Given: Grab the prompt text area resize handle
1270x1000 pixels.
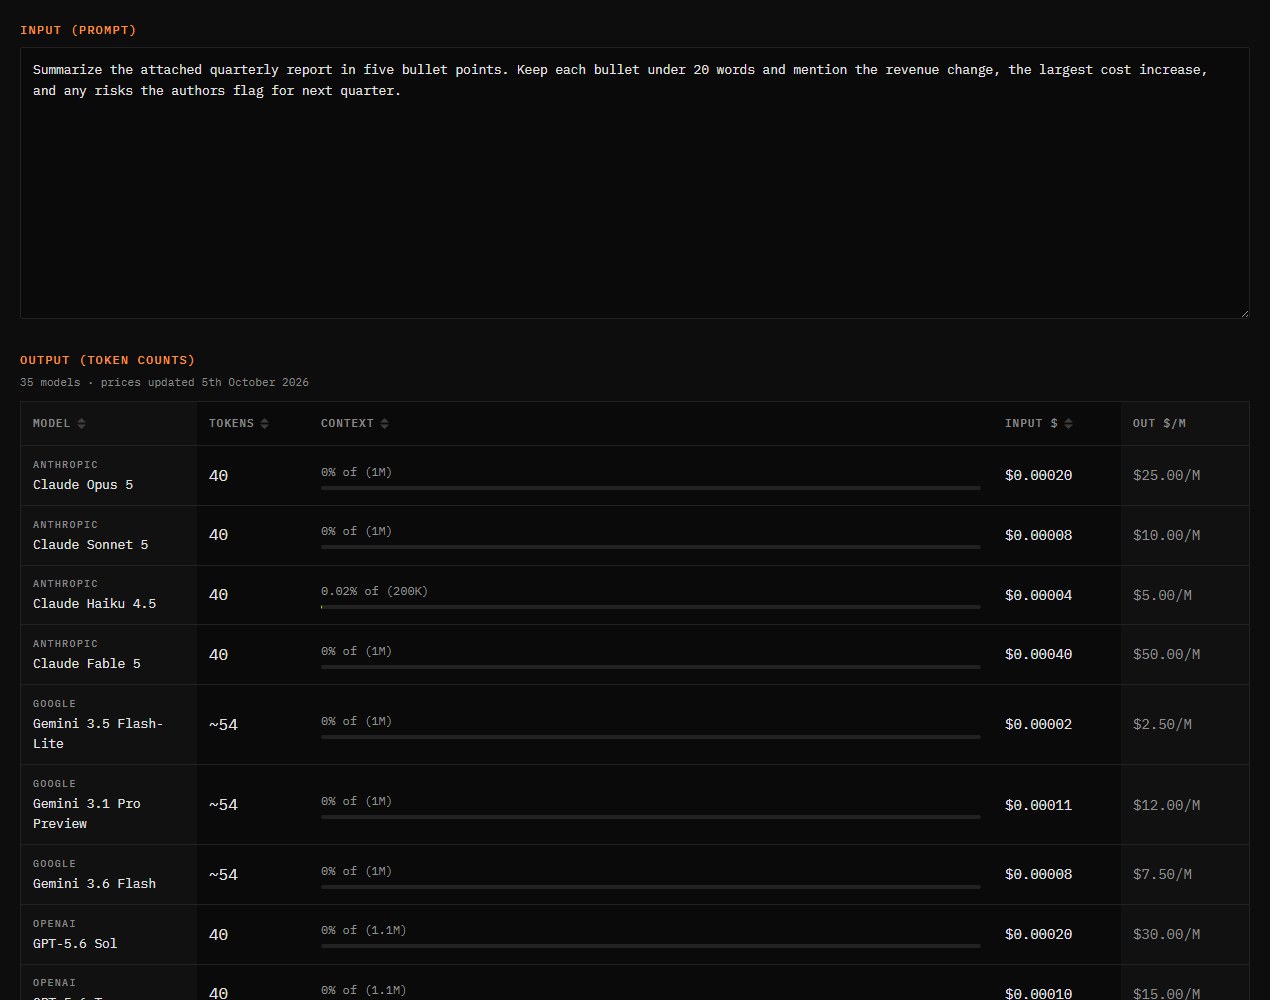Looking at the screenshot, I should pyautogui.click(x=1243, y=312).
